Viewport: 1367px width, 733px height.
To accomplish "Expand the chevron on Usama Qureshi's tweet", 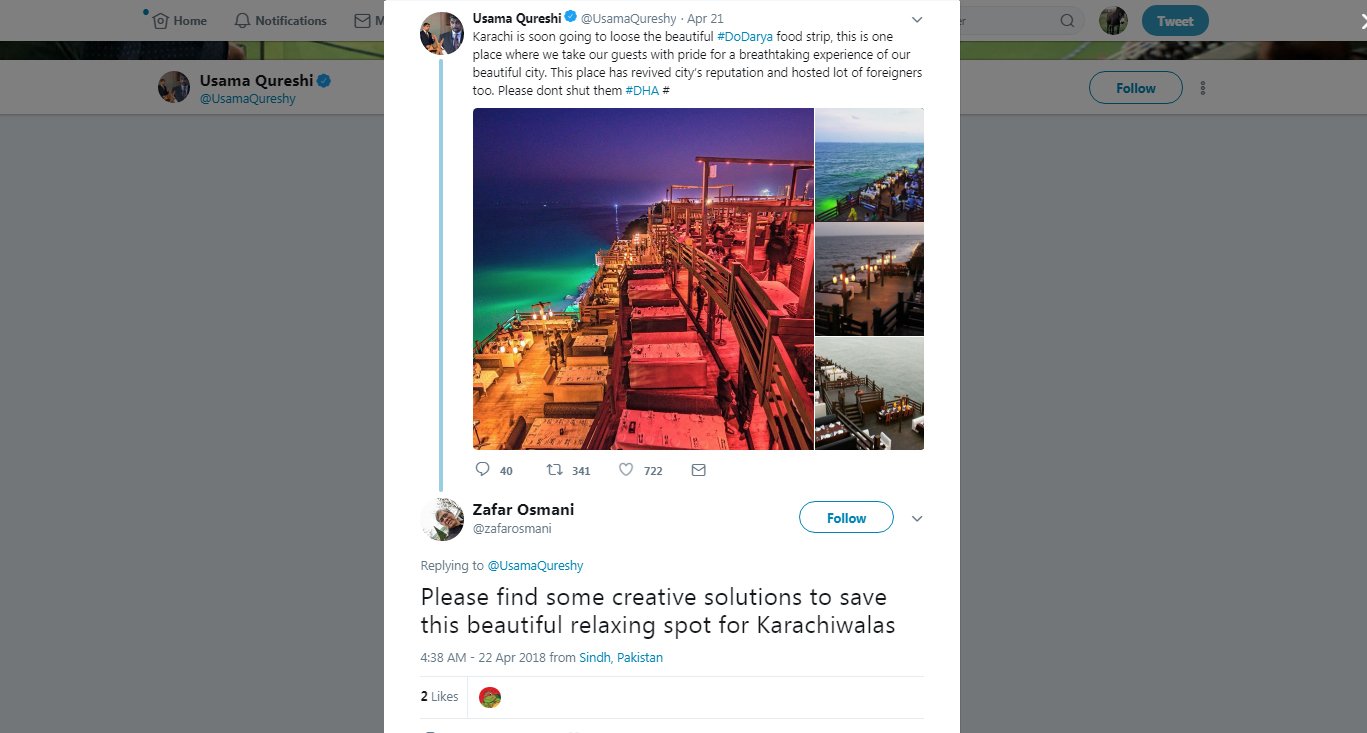I will tap(917, 19).
